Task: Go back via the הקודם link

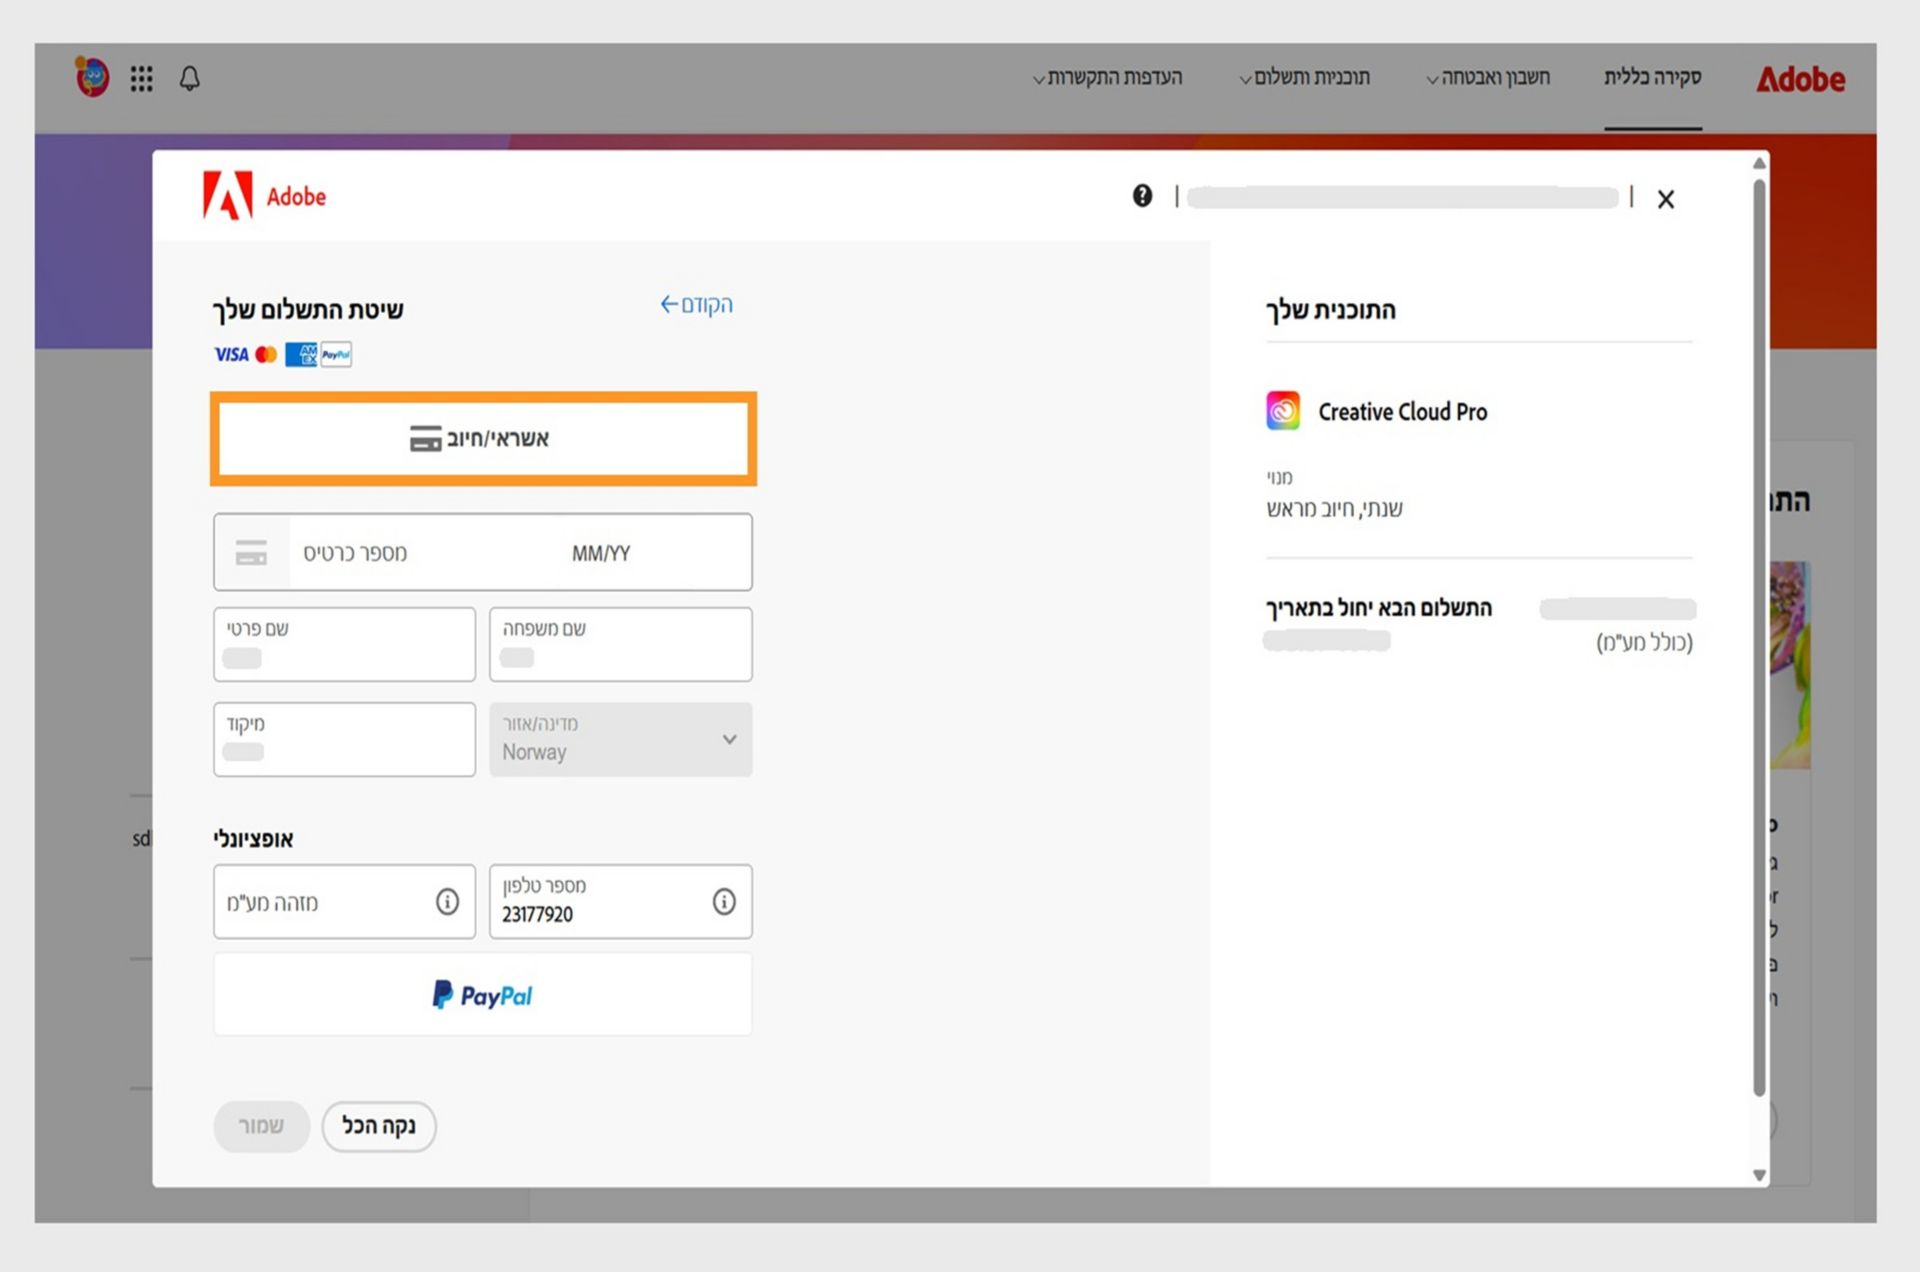Action: click(696, 305)
